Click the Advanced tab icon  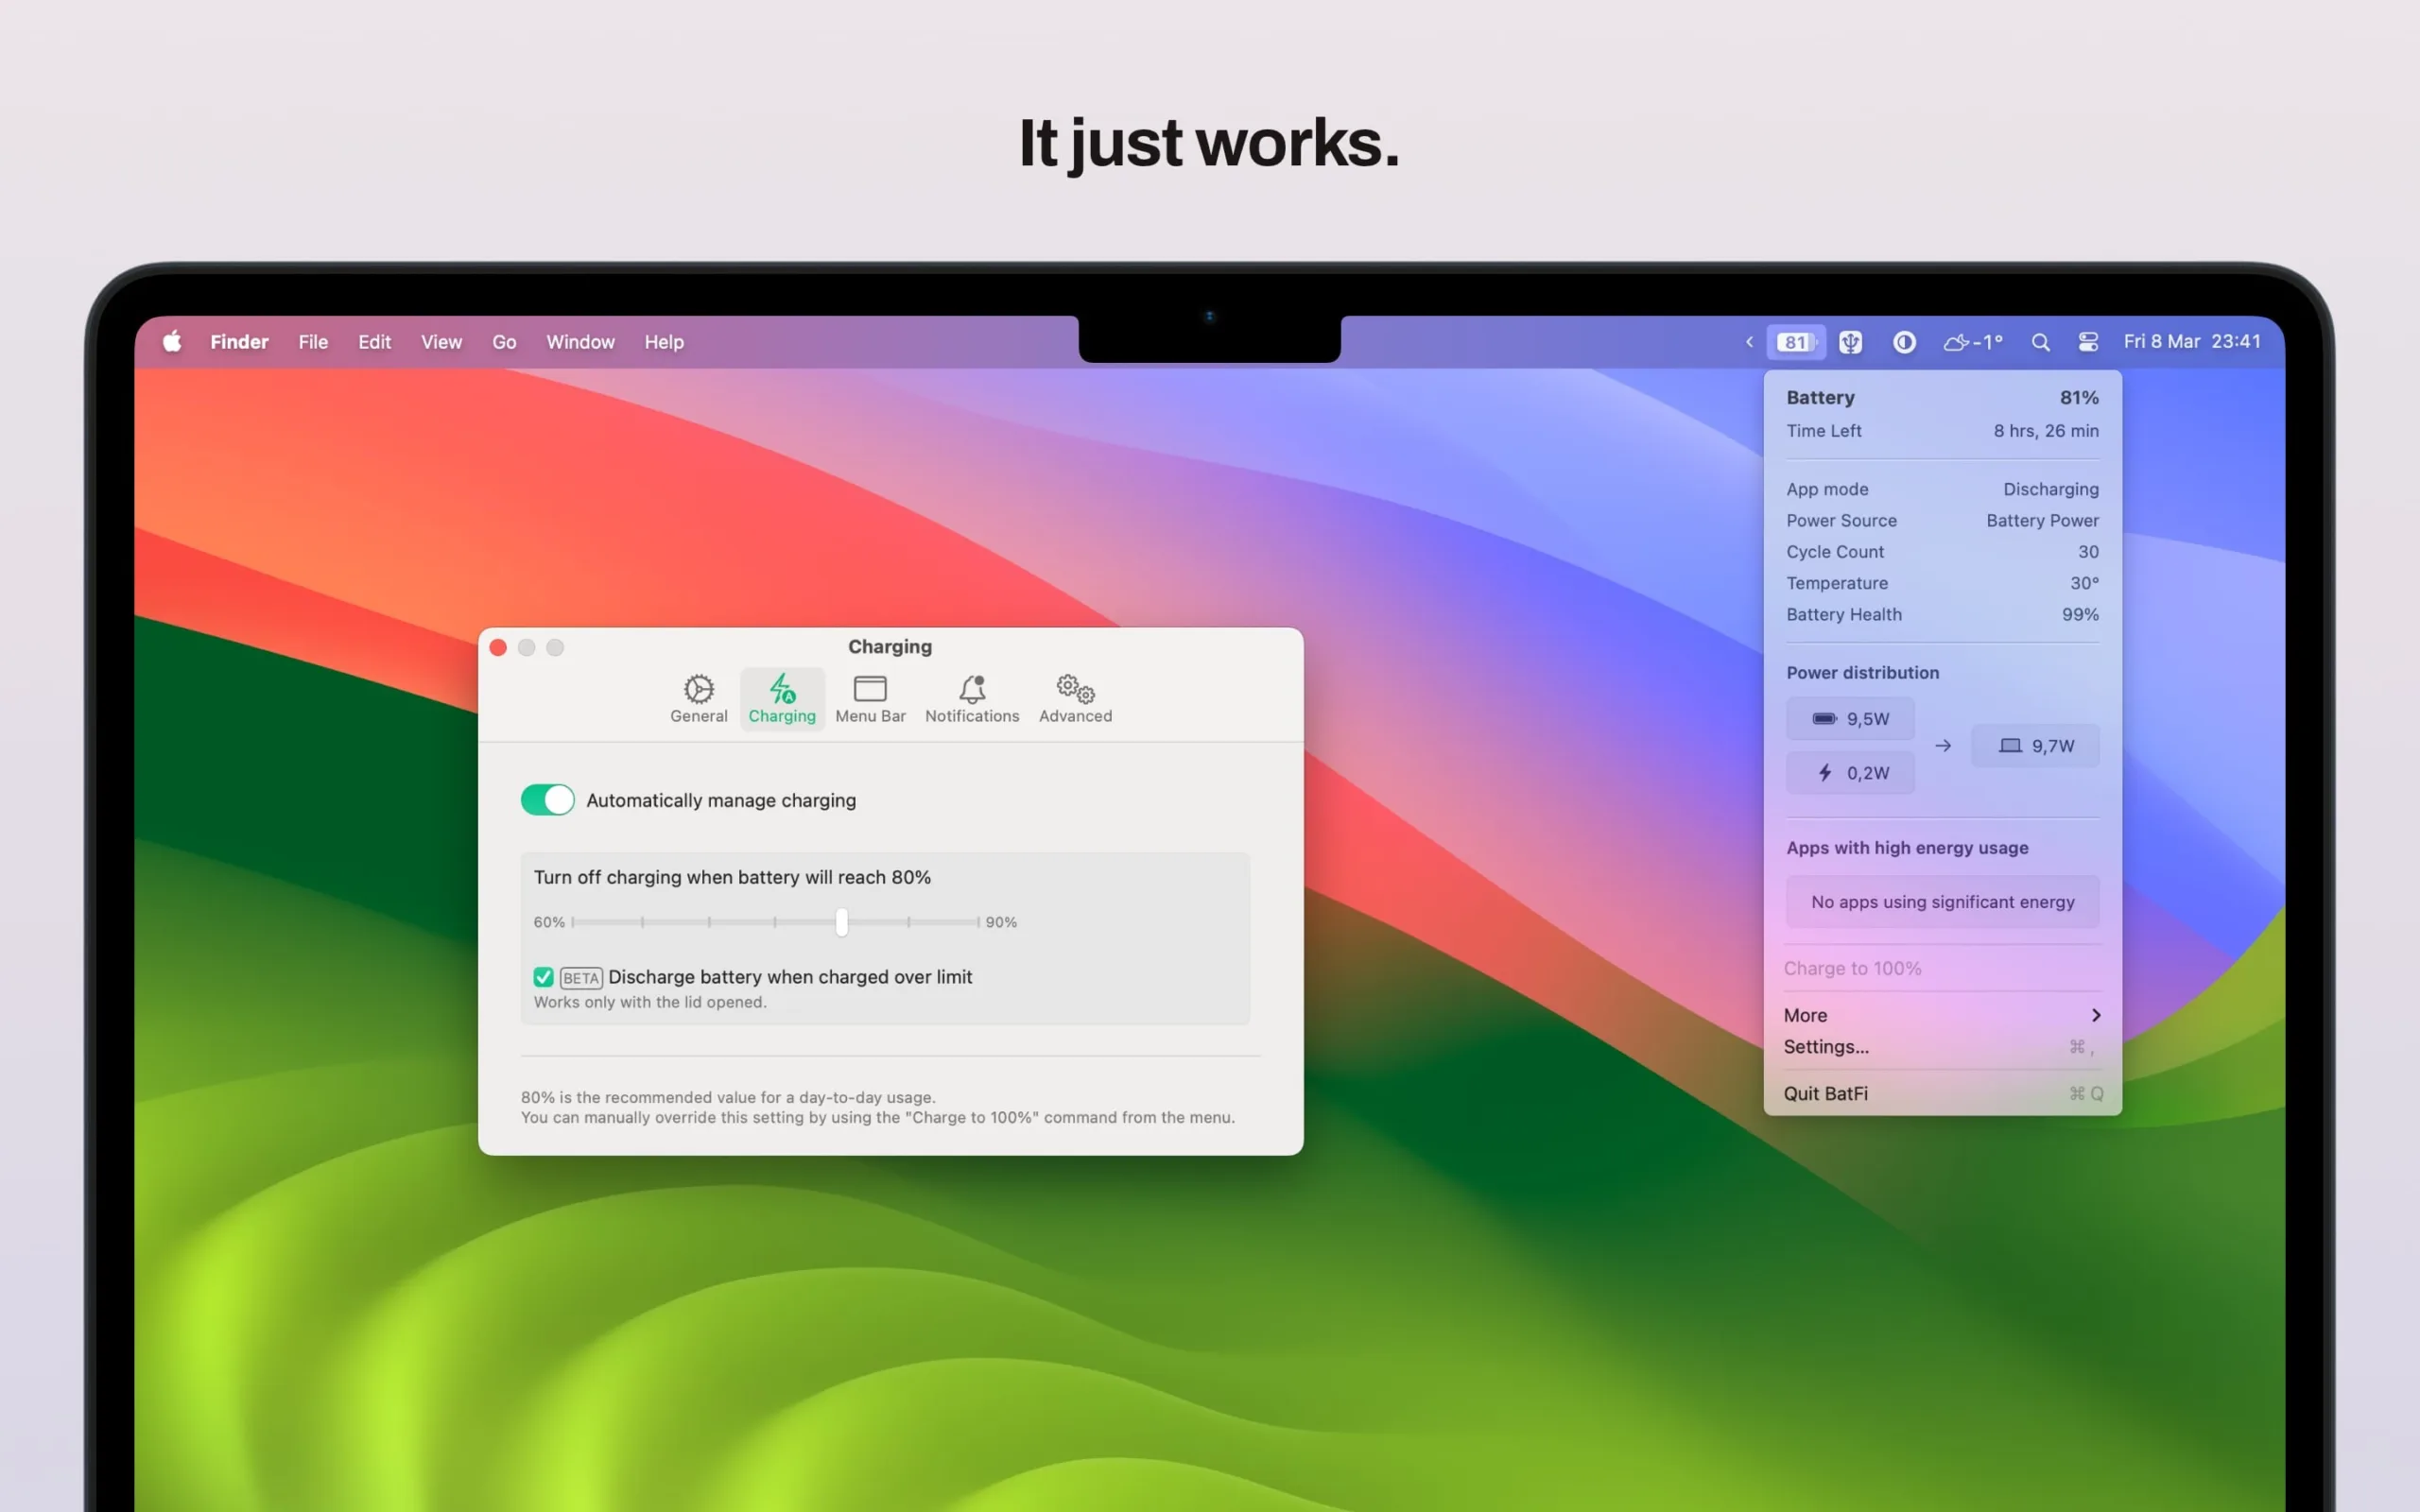point(1073,688)
